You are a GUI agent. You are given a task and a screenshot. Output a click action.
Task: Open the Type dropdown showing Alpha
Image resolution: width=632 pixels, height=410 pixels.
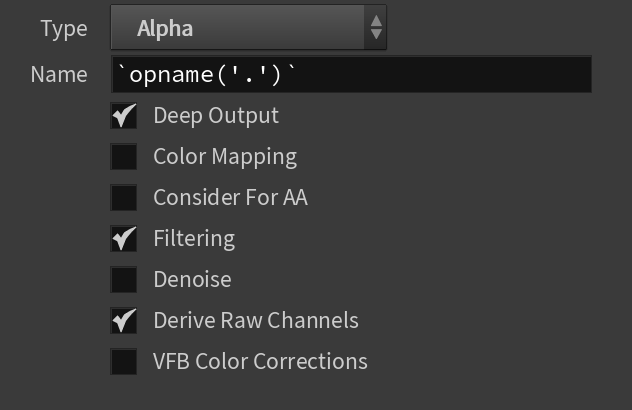tap(248, 27)
